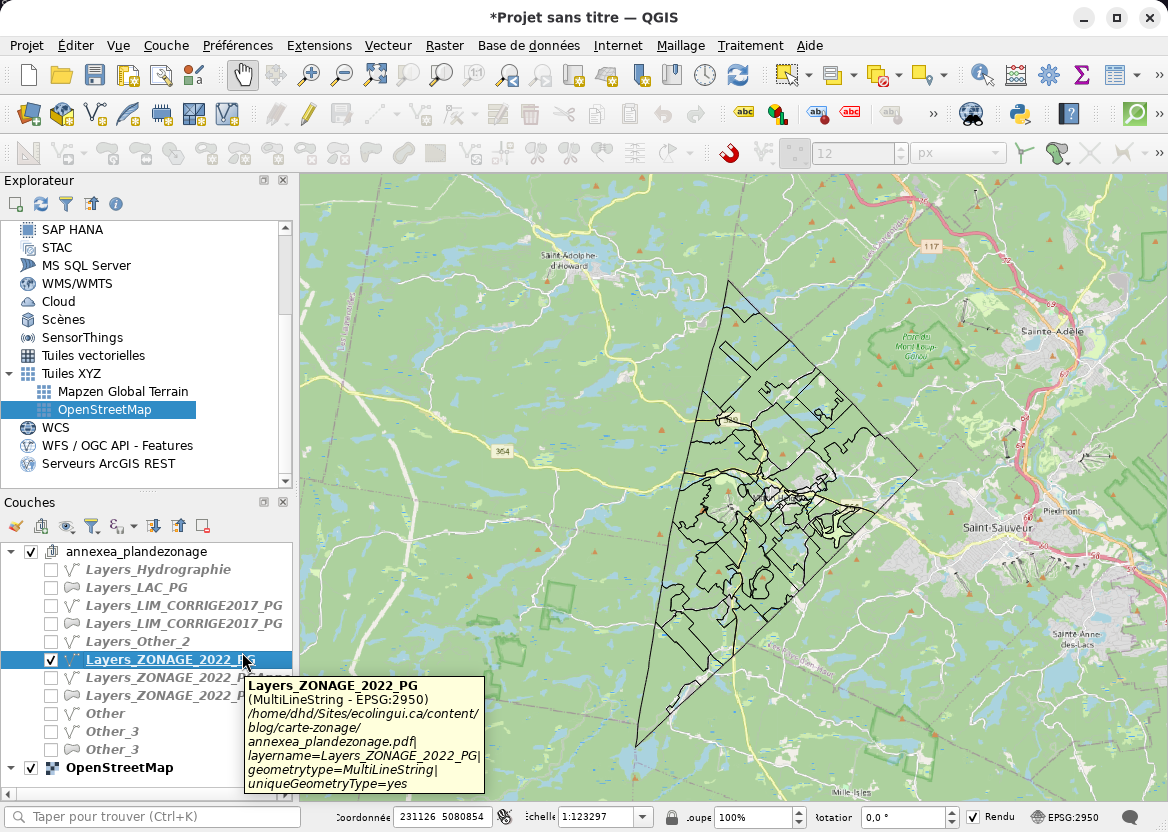The image size is (1168, 832).
Task: Collapse the annexea_plandezonage layer group
Action: tap(11, 552)
